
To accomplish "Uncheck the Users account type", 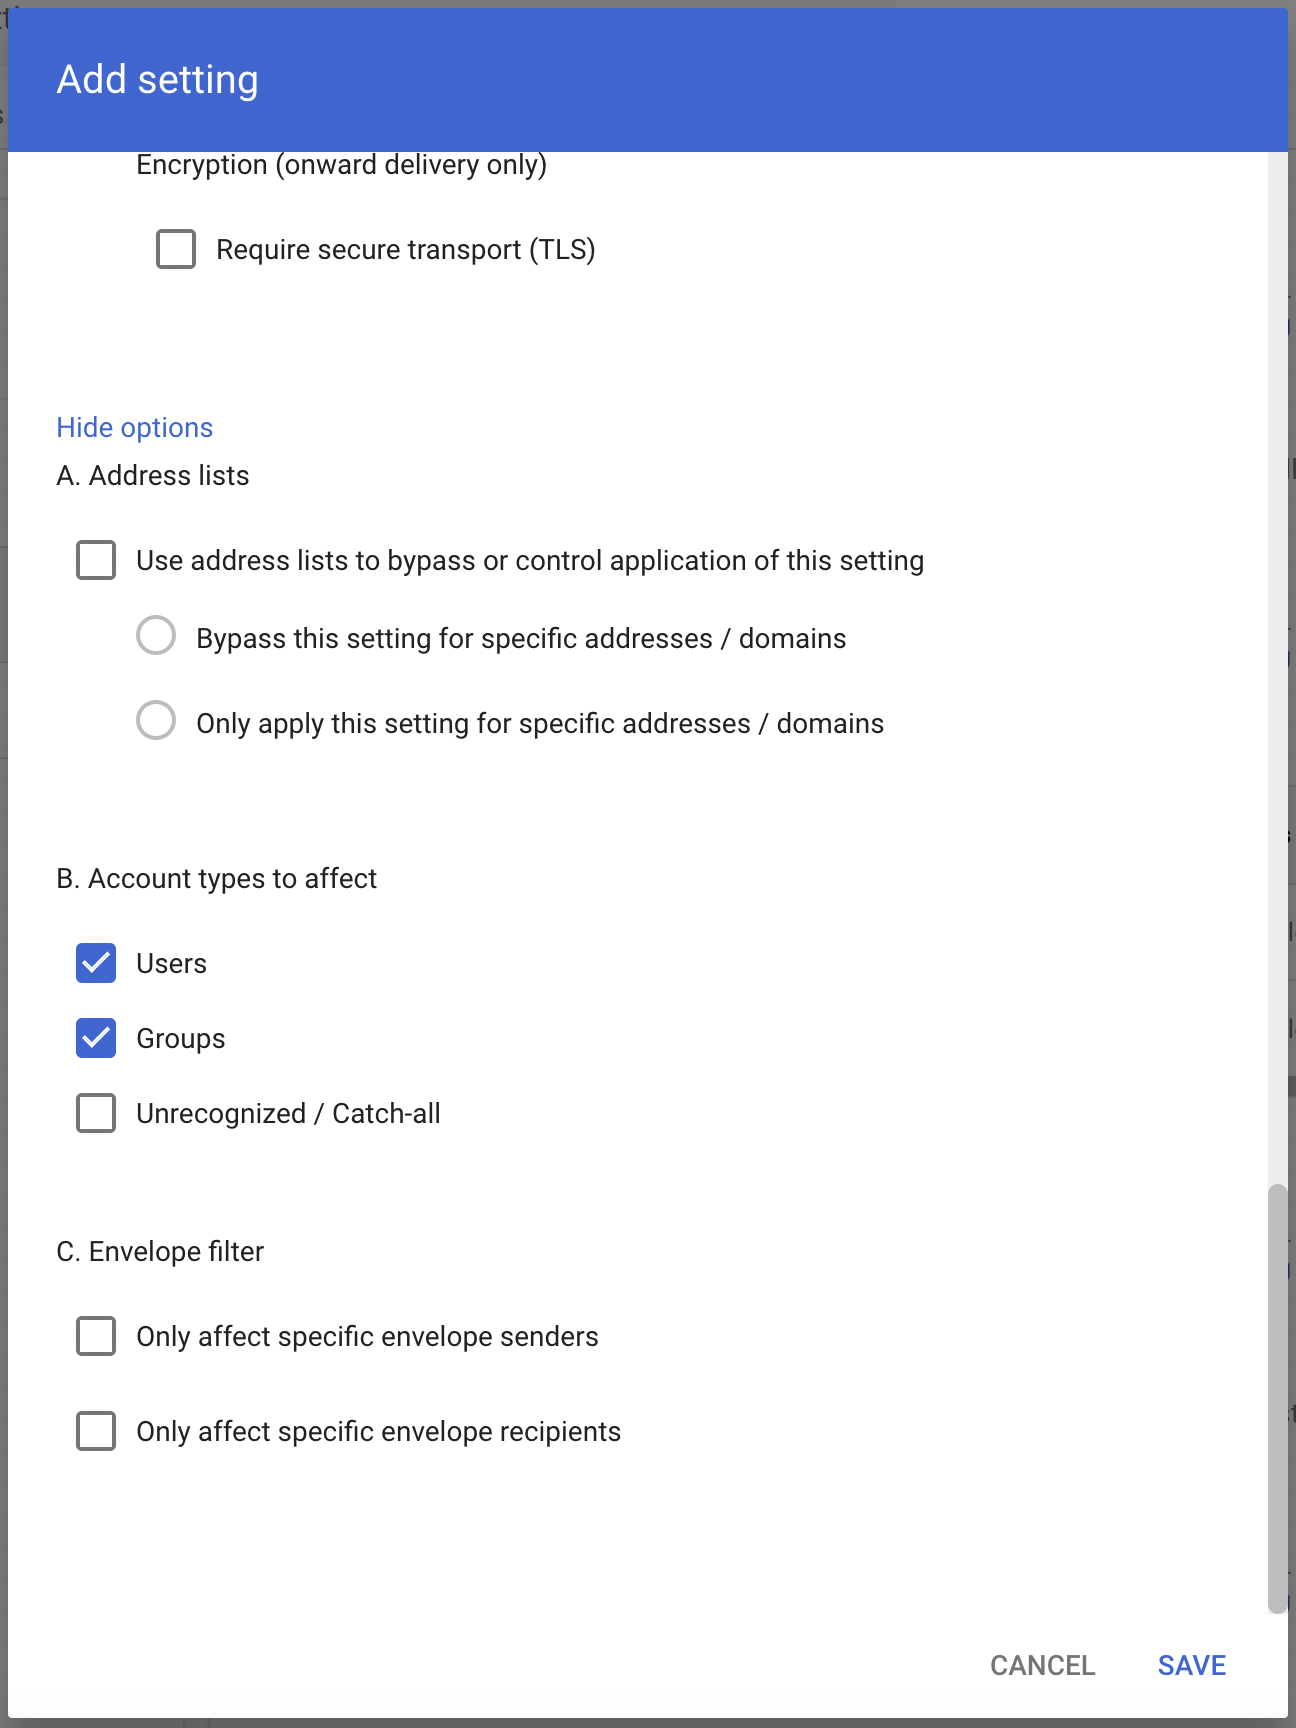I will point(95,963).
